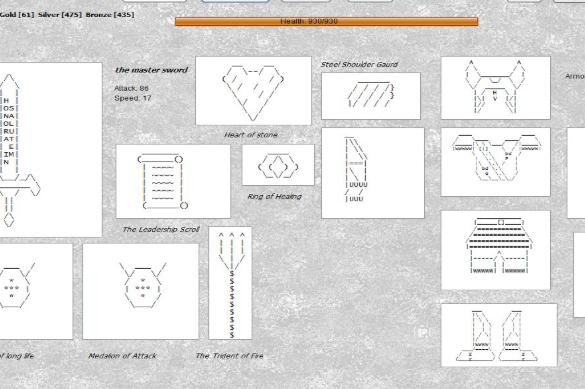Click the Speed: 17 stat text
Image resolution: width=585 pixels, height=389 pixels.
tap(132, 98)
